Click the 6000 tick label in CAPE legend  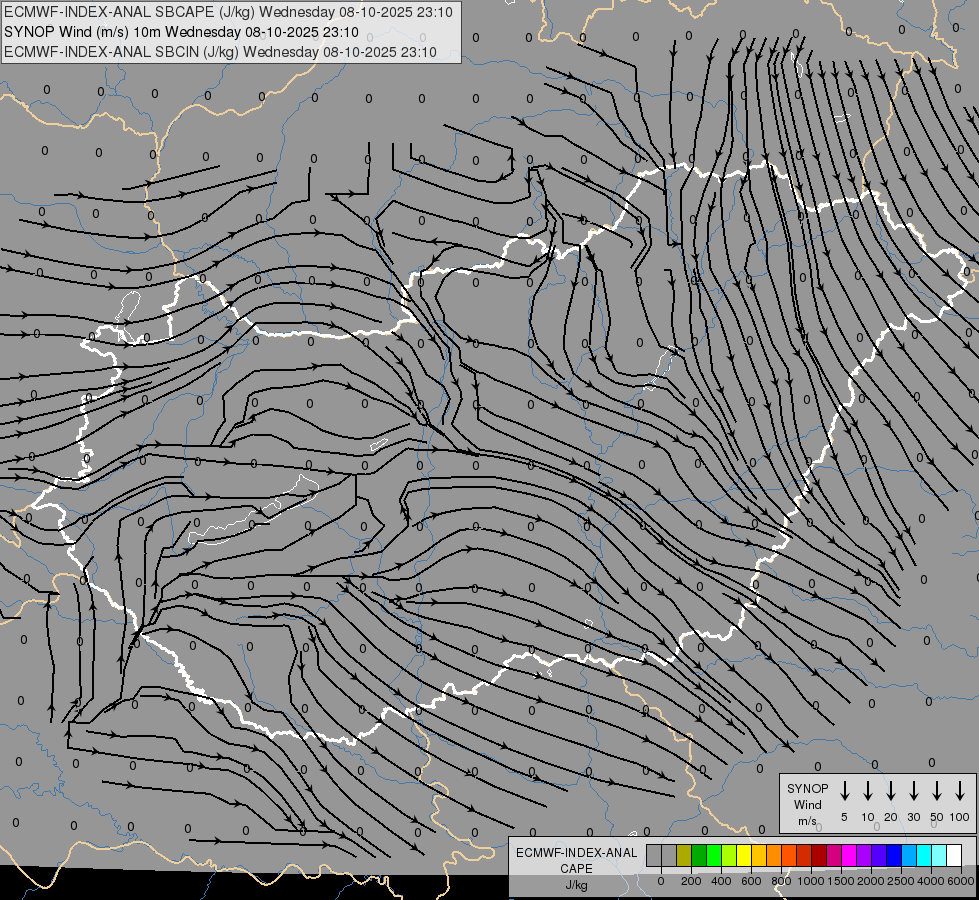pyautogui.click(x=961, y=881)
